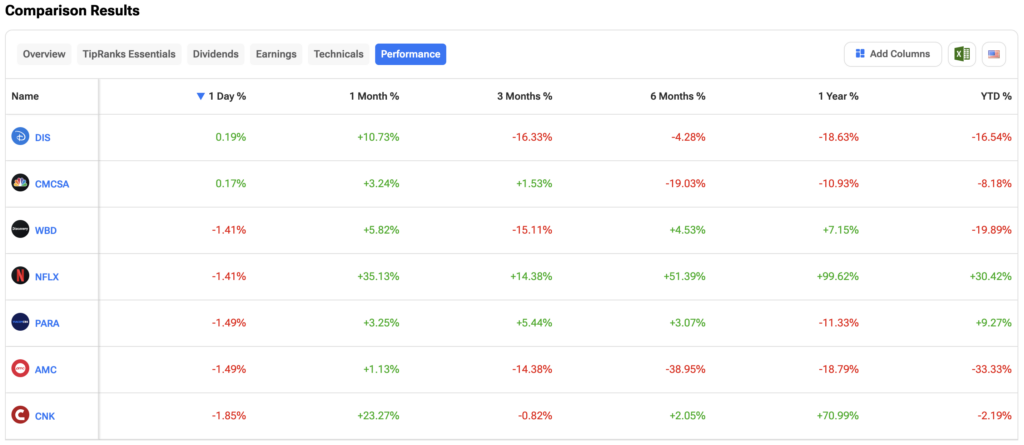Image resolution: width=1024 pixels, height=445 pixels.
Task: Click the AMC logo icon
Action: tap(20, 369)
